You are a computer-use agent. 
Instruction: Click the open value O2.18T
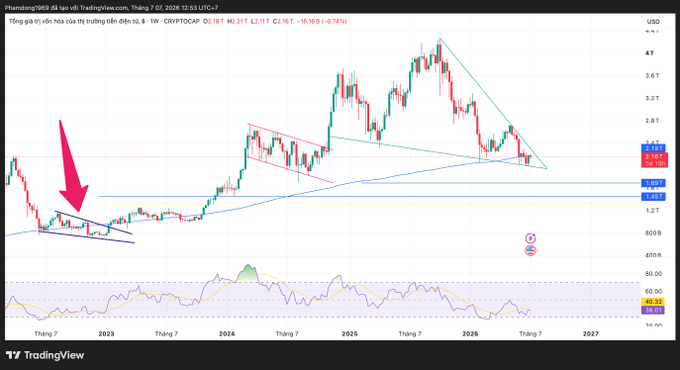pos(213,21)
